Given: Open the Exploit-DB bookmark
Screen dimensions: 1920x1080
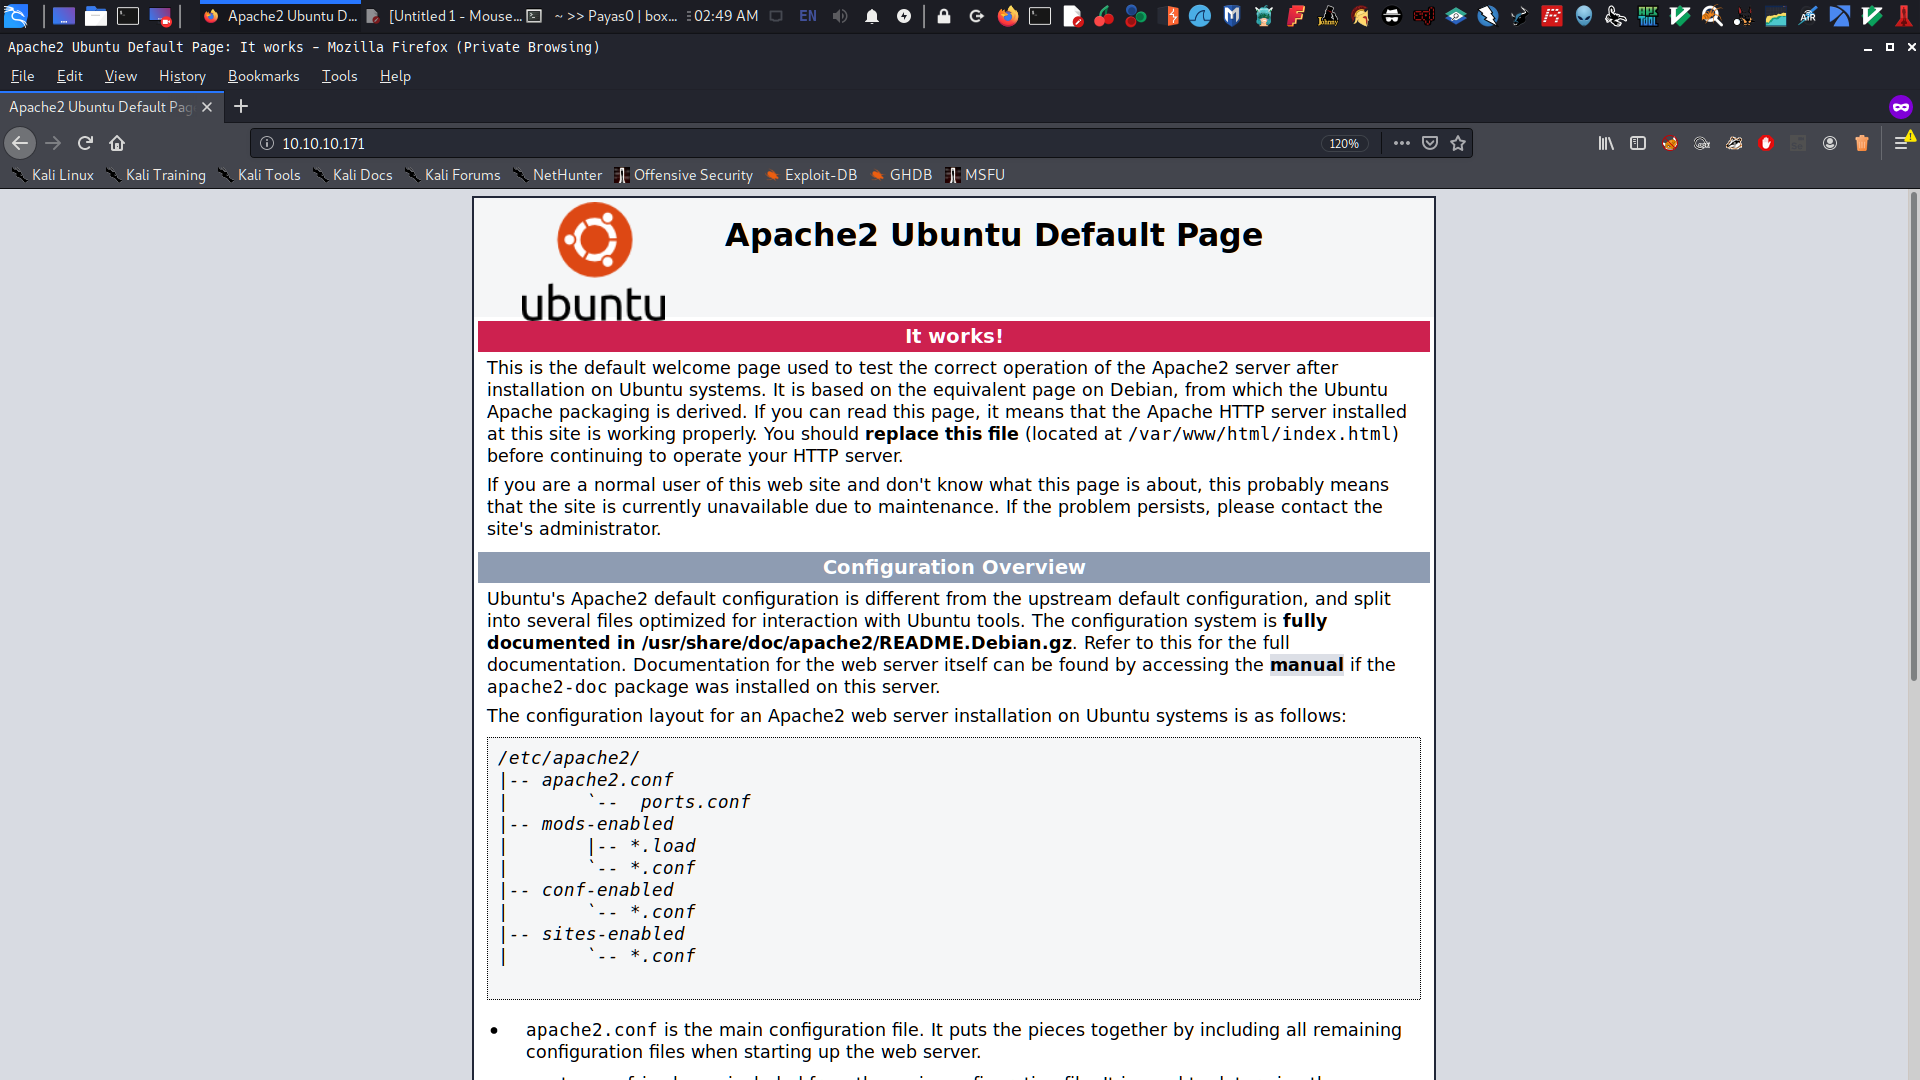Looking at the screenshot, I should click(x=811, y=175).
